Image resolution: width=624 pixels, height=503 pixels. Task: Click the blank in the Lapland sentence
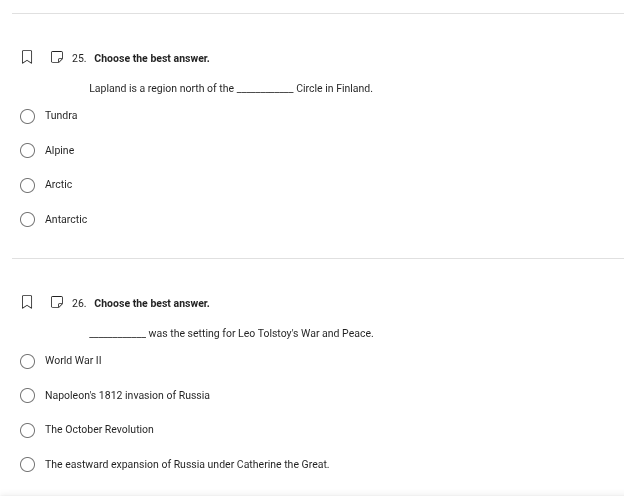265,89
